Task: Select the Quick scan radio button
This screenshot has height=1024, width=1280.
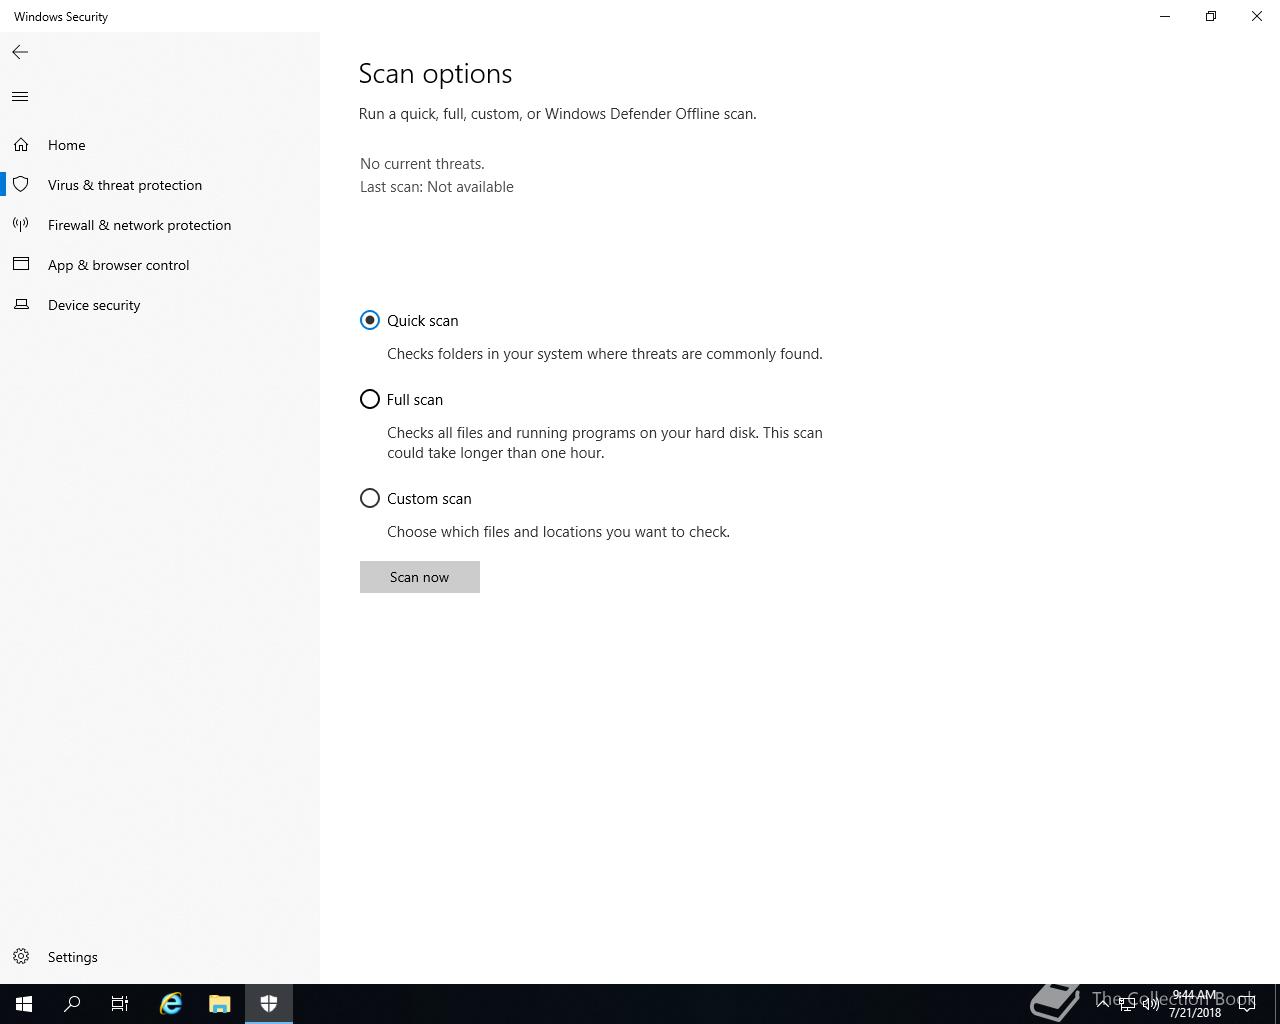Action: coord(370,320)
